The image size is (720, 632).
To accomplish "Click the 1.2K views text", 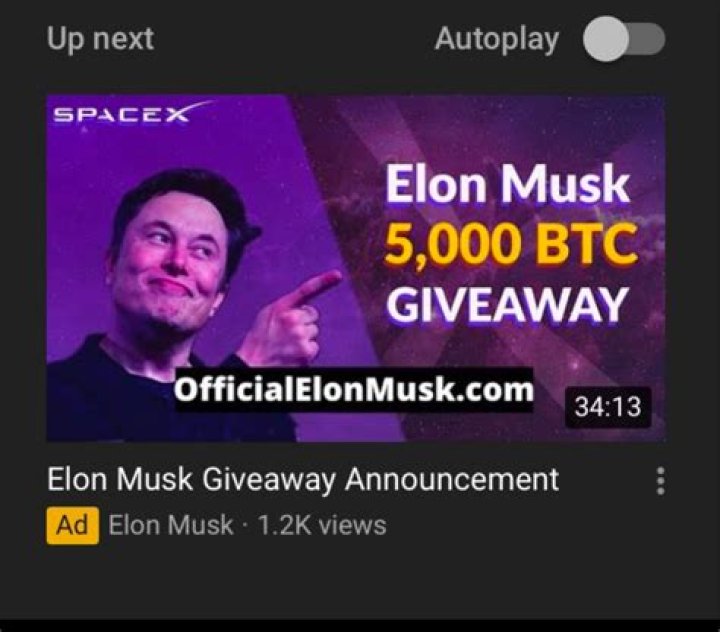I will point(322,525).
